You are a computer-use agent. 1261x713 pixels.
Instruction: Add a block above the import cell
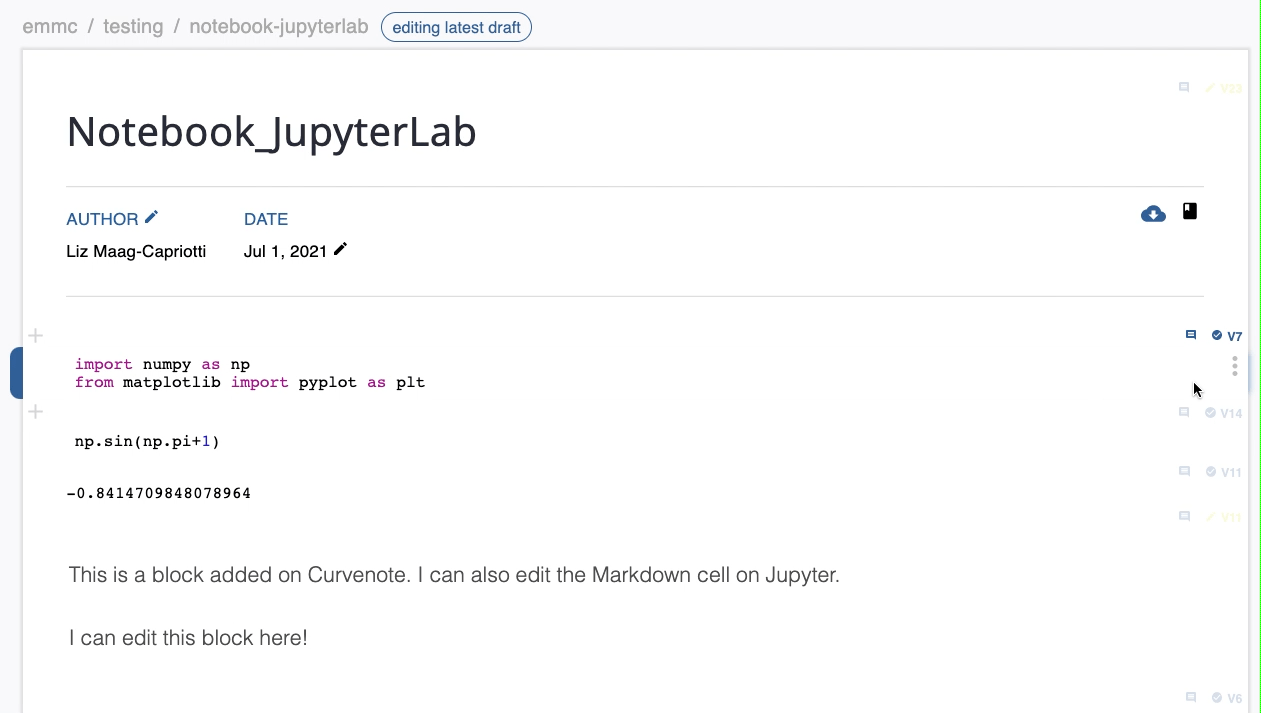point(35,336)
